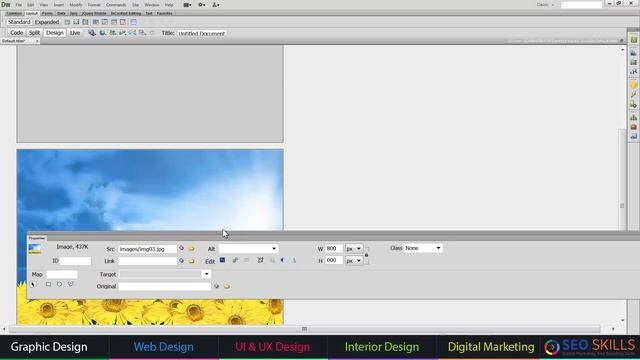Open height unit px dropdown

click(353, 260)
